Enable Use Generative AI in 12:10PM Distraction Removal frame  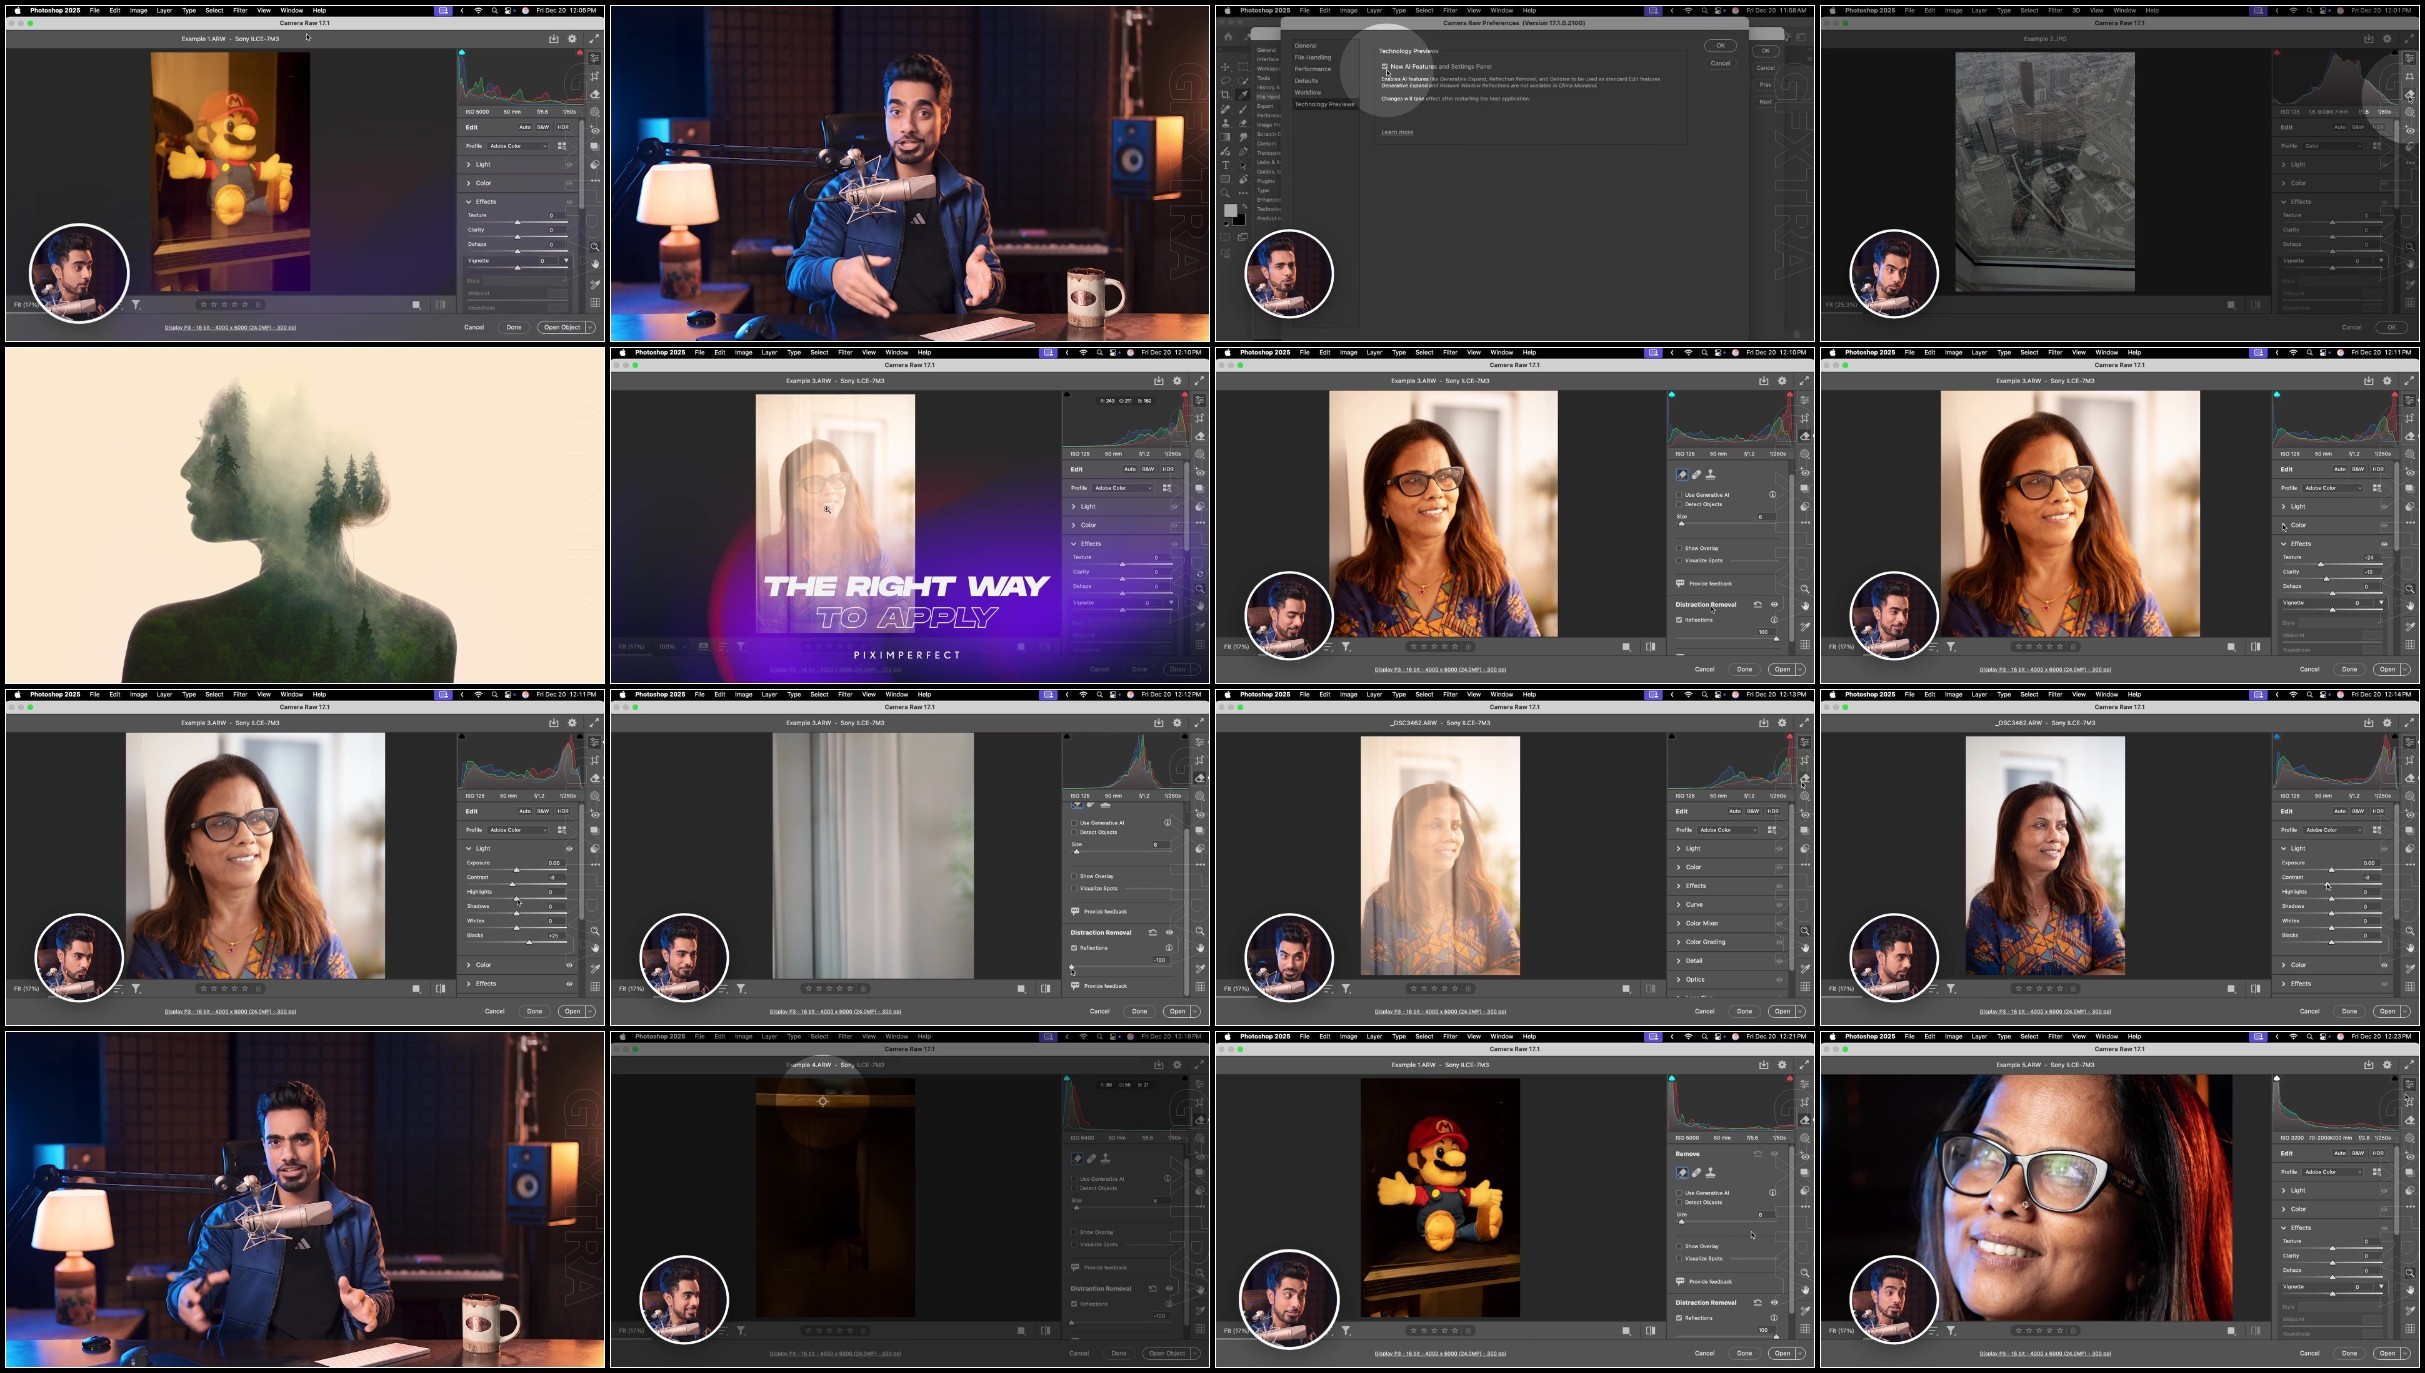click(x=1679, y=495)
